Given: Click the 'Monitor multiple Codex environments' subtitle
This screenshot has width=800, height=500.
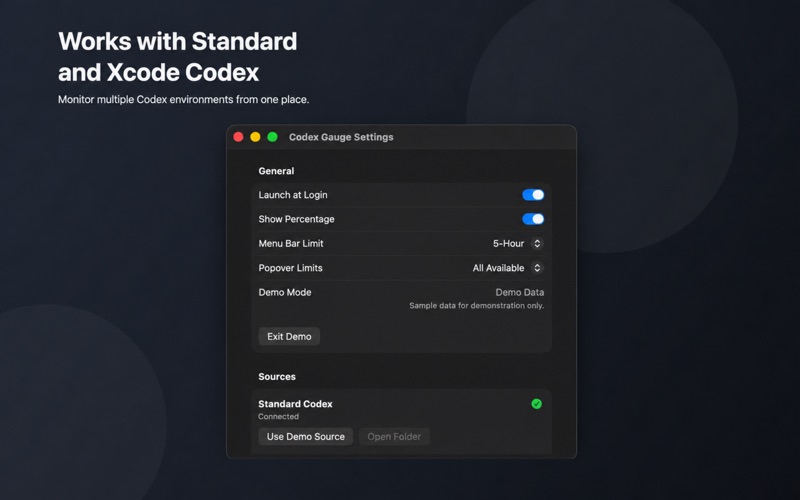Looking at the screenshot, I should click(x=184, y=99).
